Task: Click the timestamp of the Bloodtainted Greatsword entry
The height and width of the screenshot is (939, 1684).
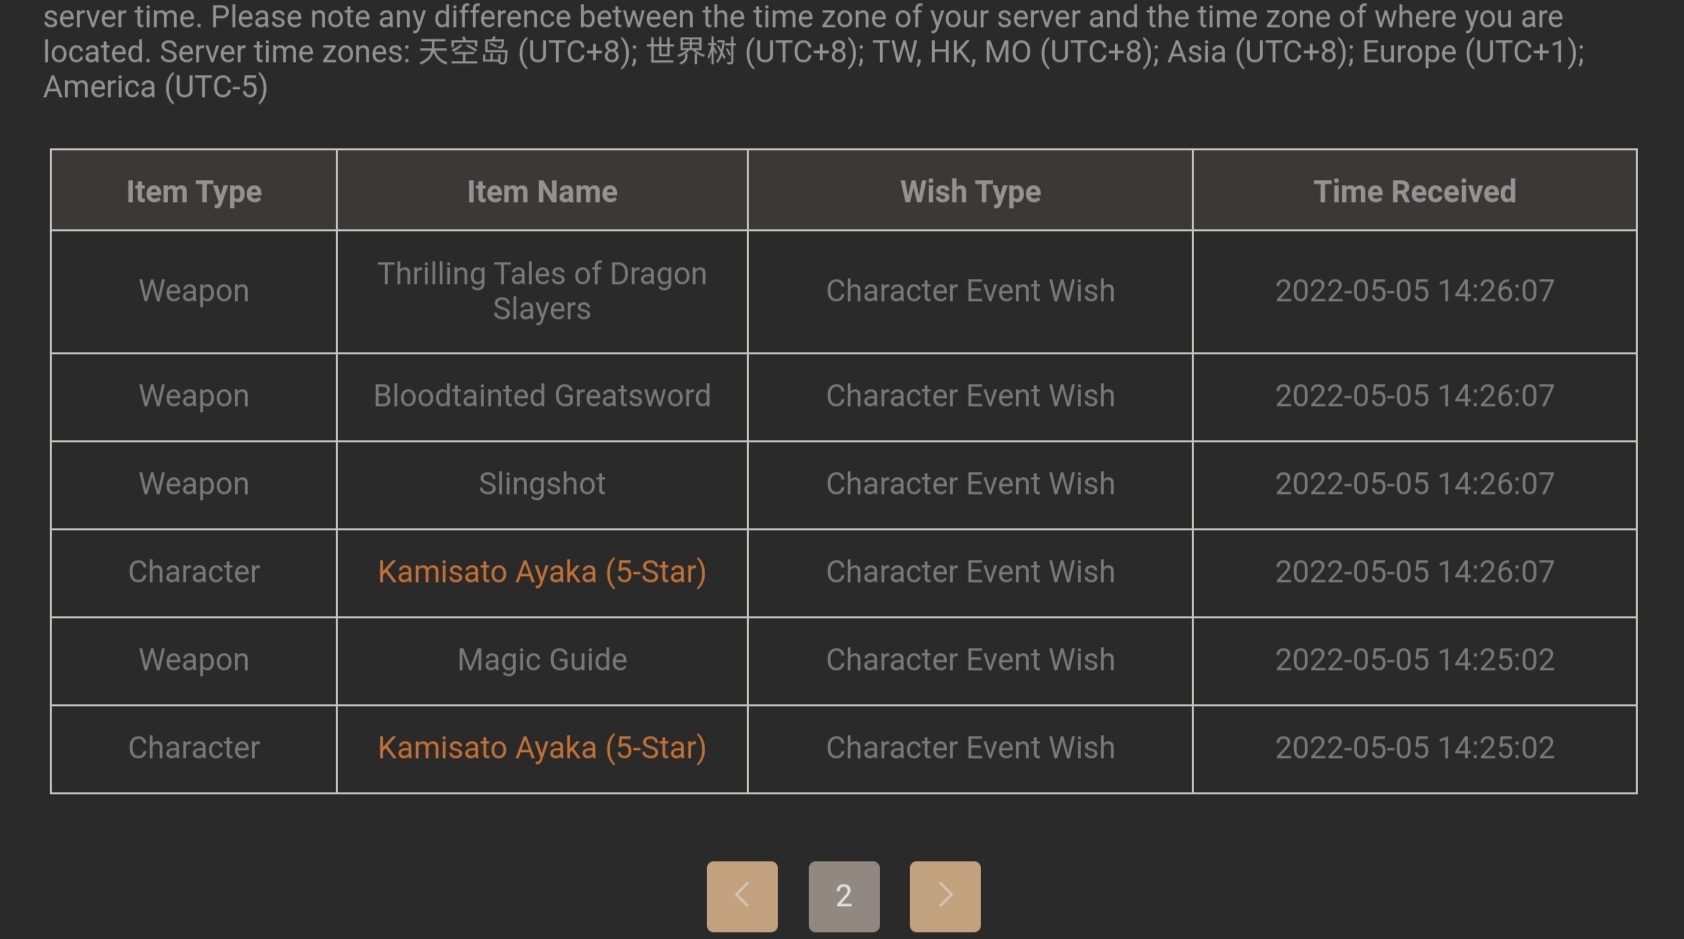Action: click(1414, 396)
